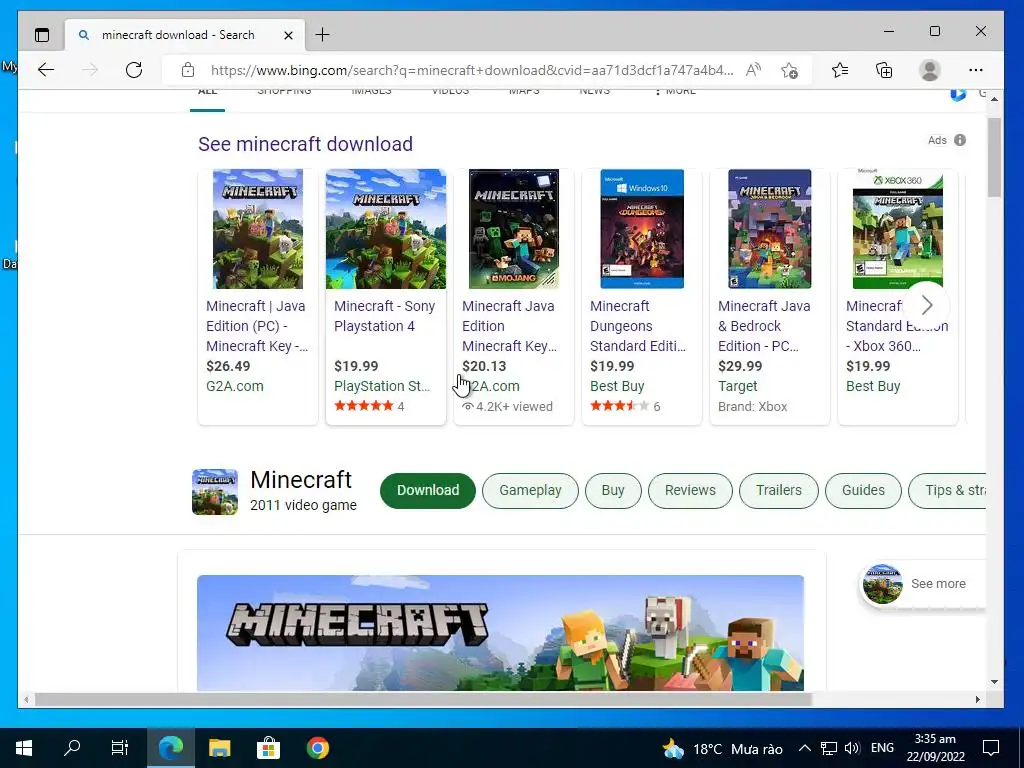Open the clock showing 3:35 am
Viewport: 1024px width, 768px height.
click(x=935, y=748)
